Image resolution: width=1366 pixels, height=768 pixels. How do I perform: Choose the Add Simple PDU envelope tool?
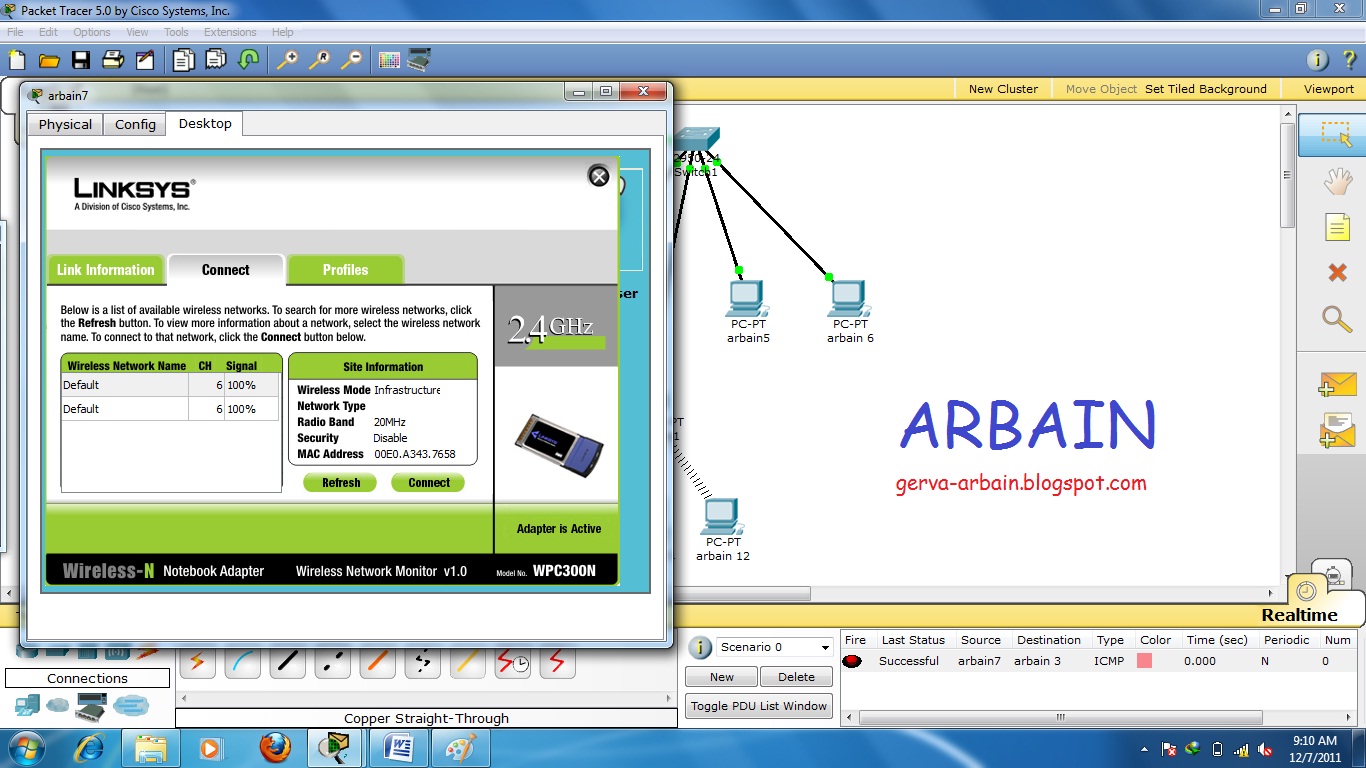tap(1337, 384)
